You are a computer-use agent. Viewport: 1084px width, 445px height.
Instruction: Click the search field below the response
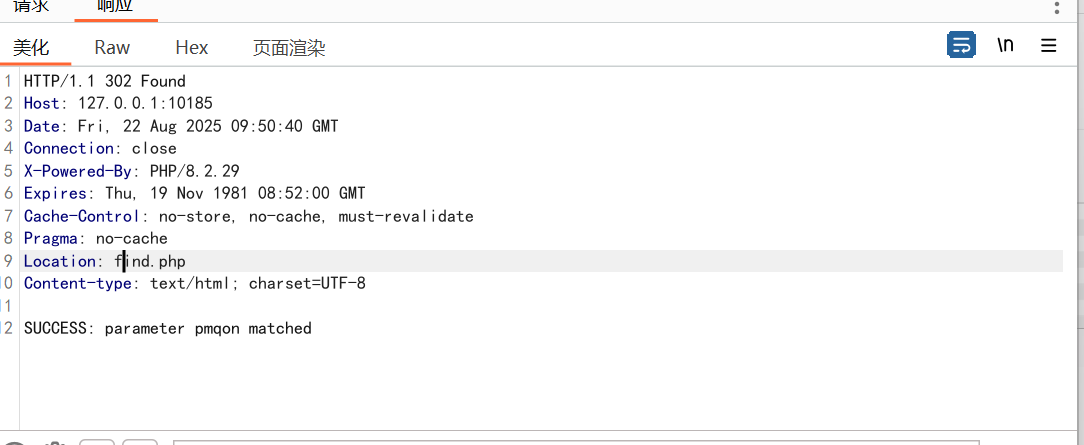pyautogui.click(x=575, y=441)
